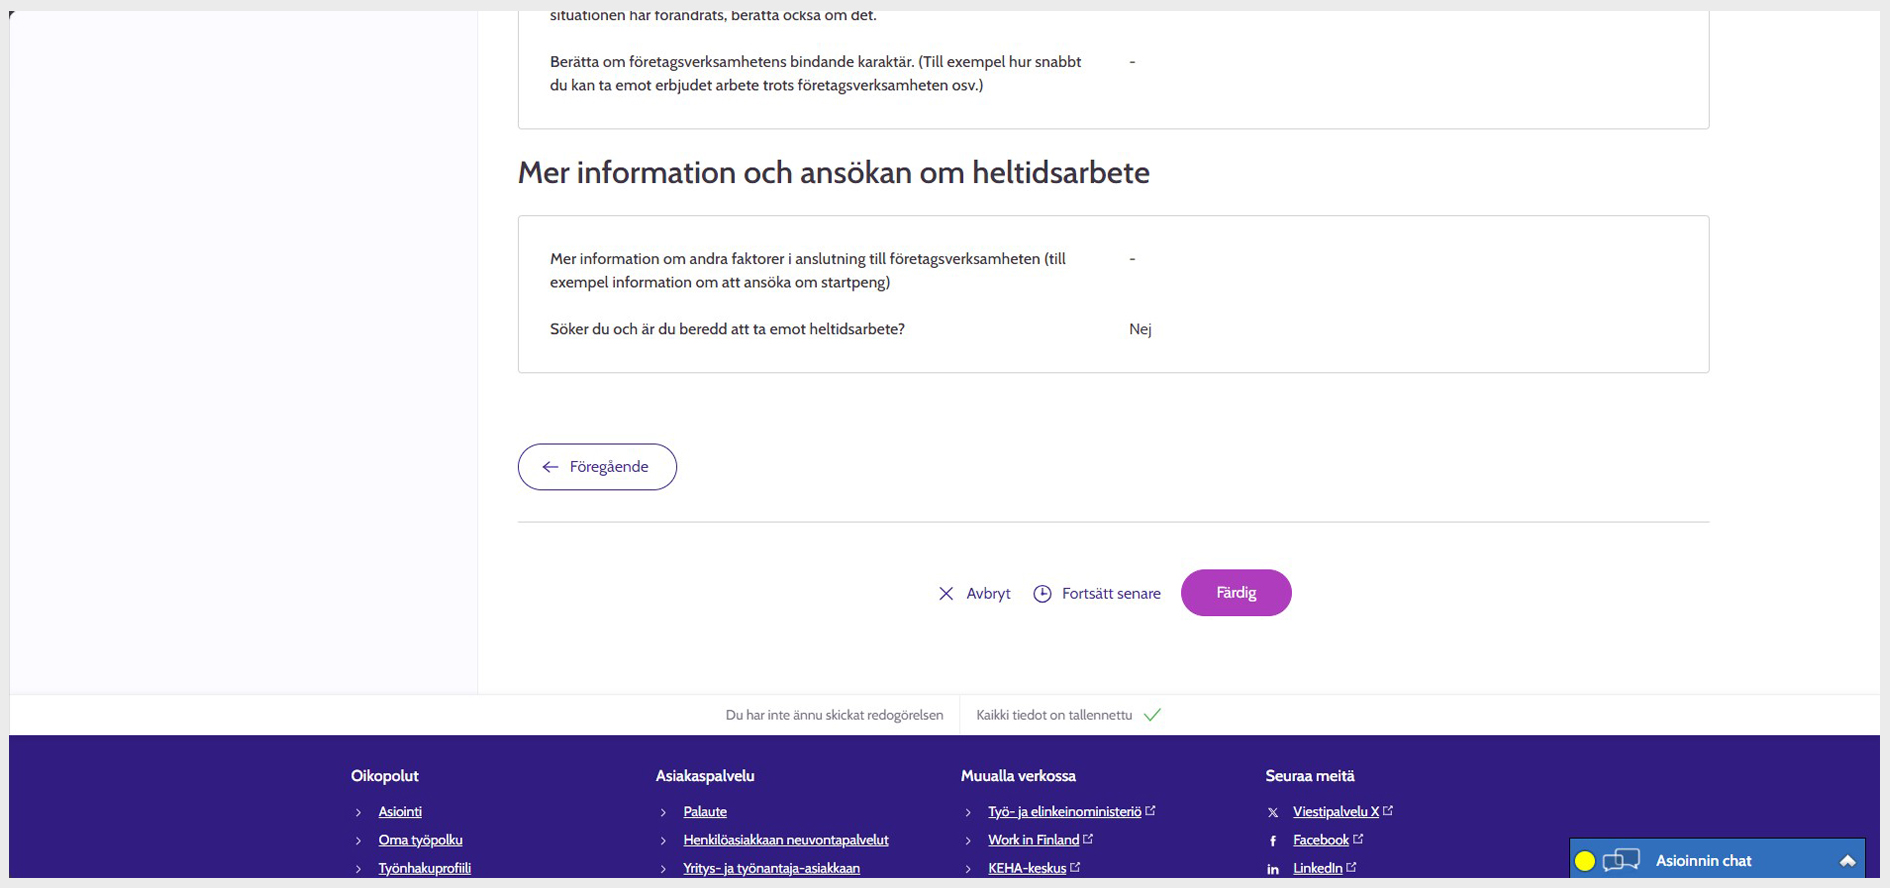1890x888 pixels.
Task: Click external-link icon after Work in Finland
Action: click(x=1088, y=839)
